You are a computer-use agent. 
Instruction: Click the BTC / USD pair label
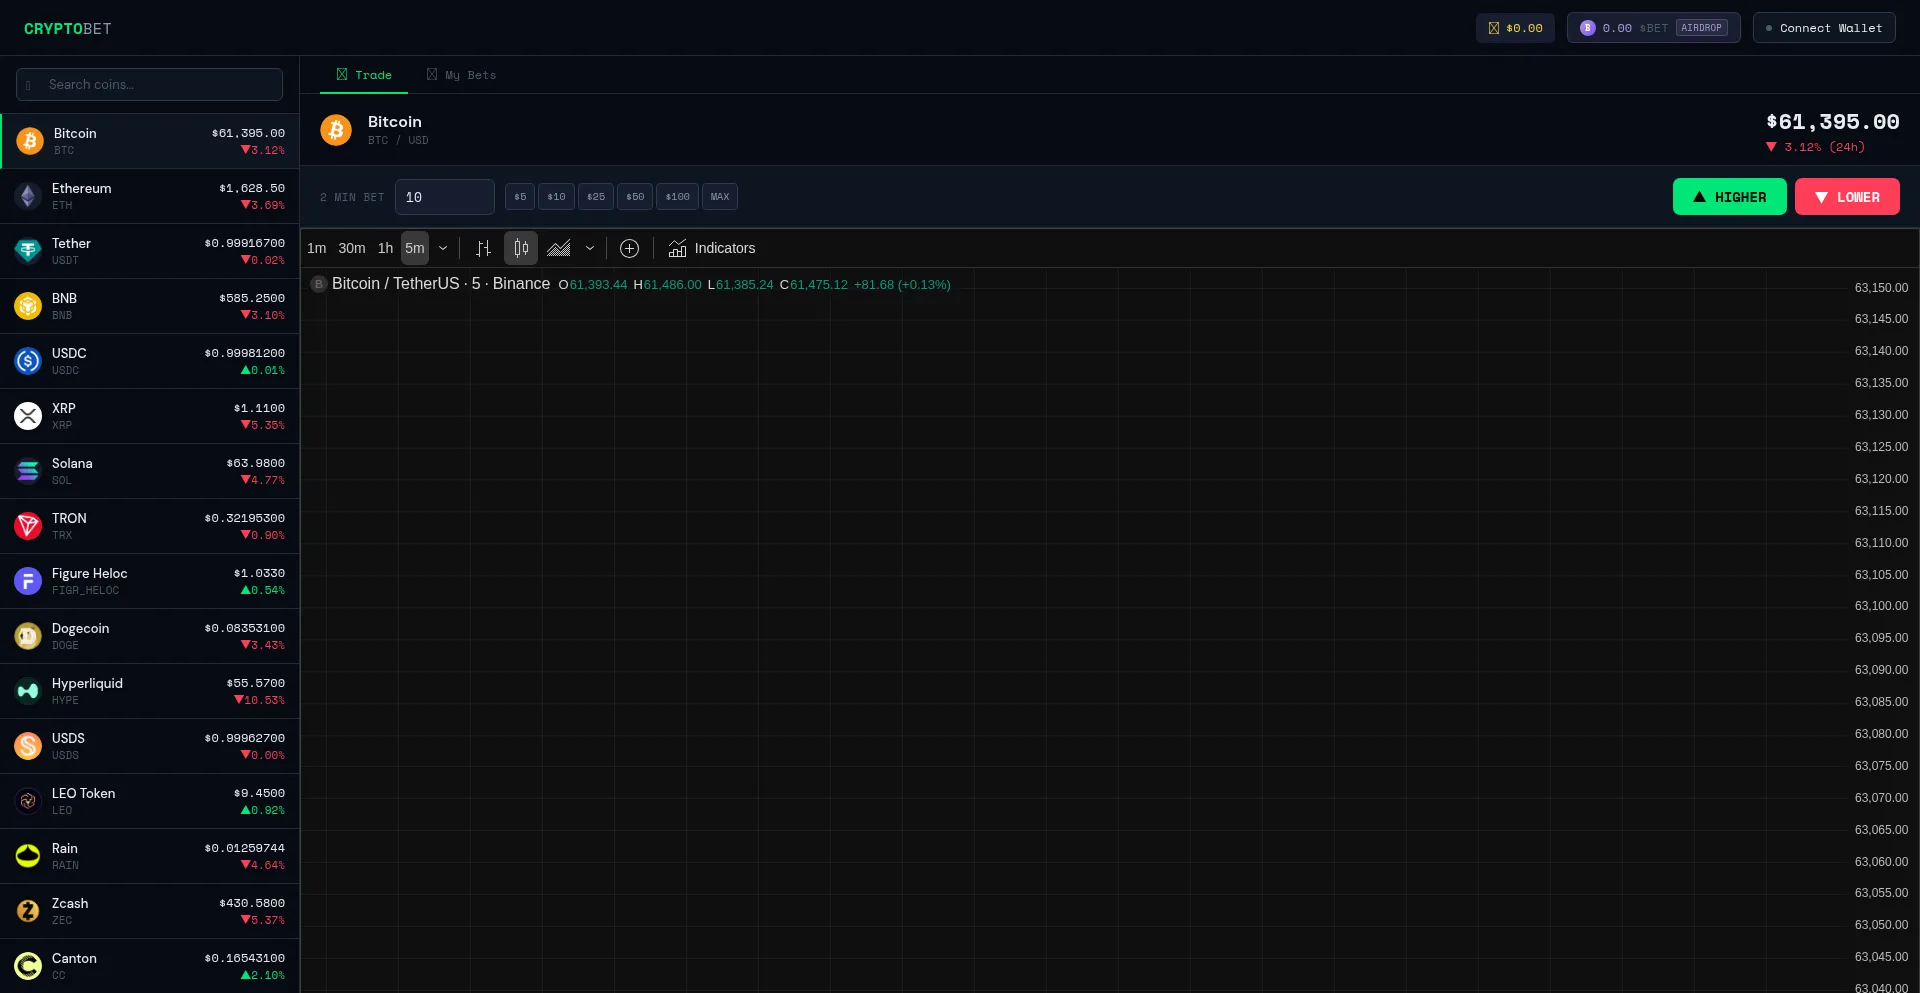click(x=398, y=140)
